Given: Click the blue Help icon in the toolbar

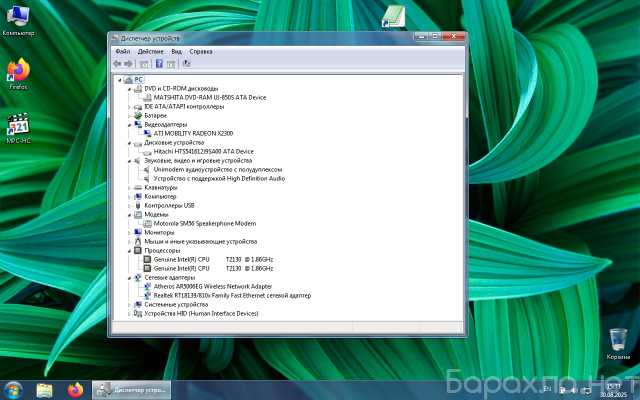Looking at the screenshot, I should (159, 64).
